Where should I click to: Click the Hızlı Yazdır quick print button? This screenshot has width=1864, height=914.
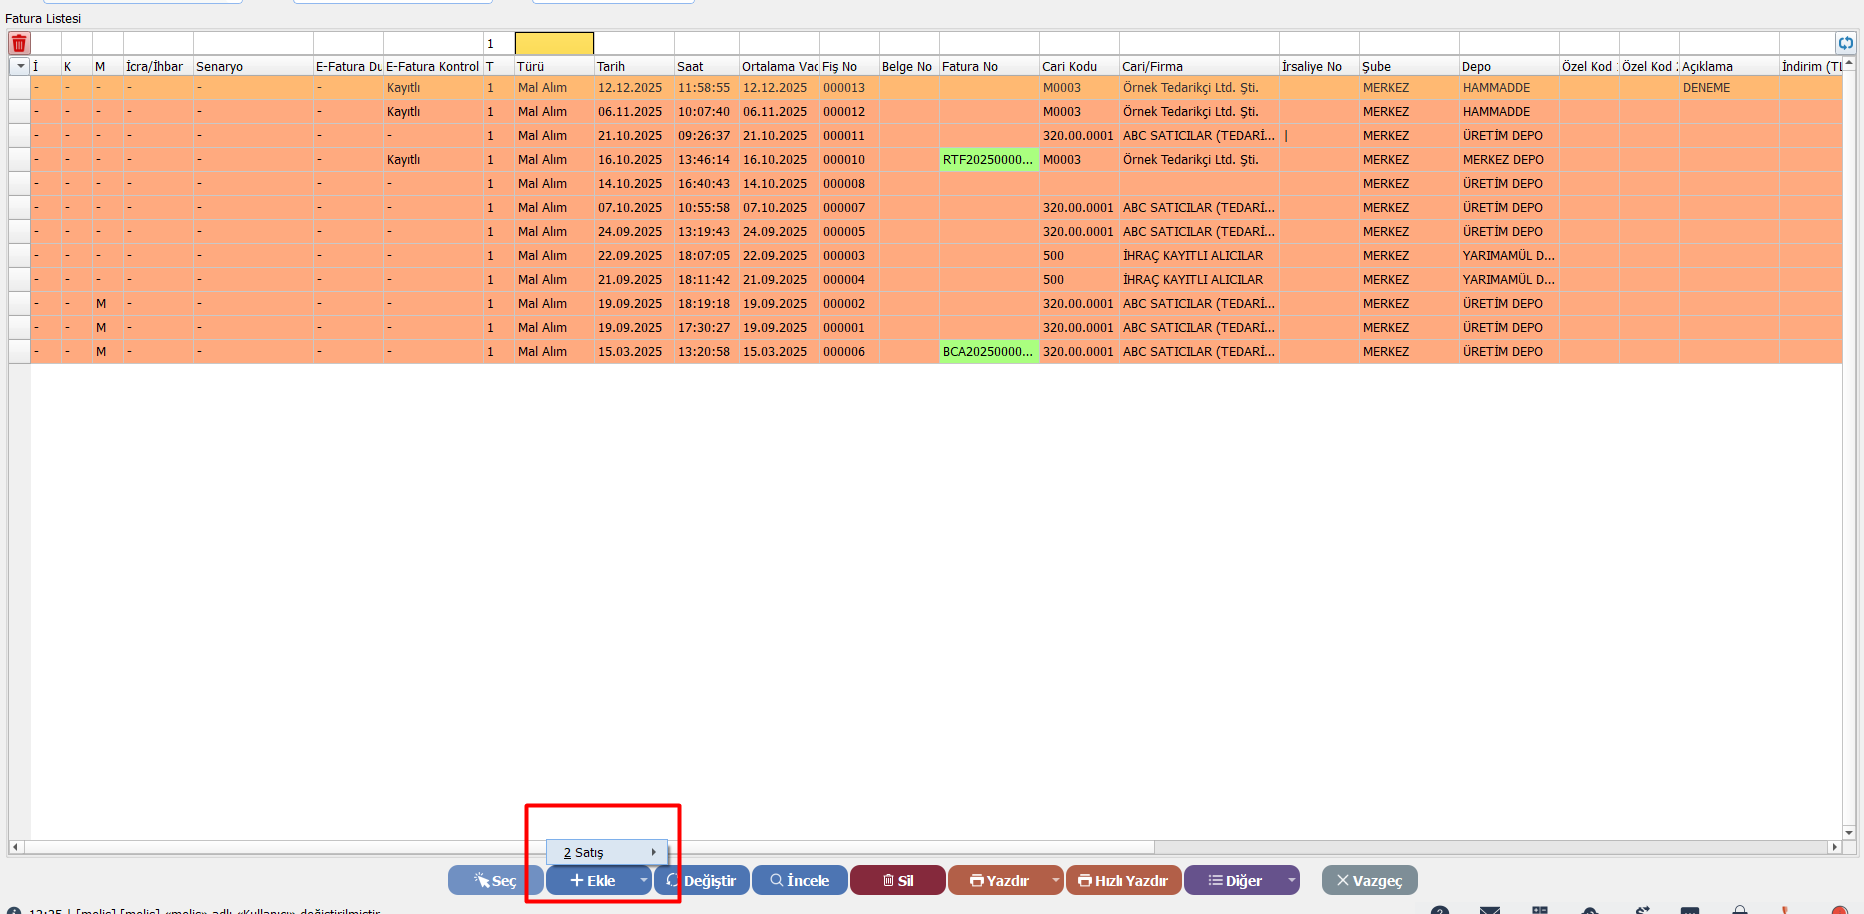[x=1123, y=880]
